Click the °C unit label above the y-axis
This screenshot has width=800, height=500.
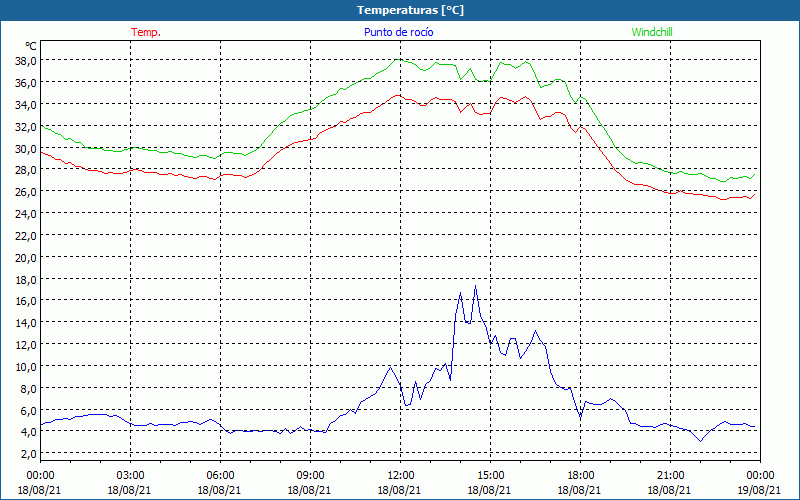click(x=31, y=46)
